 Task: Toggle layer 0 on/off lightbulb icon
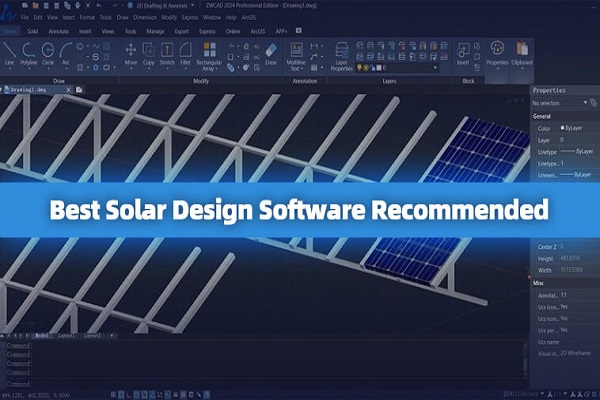tap(359, 68)
